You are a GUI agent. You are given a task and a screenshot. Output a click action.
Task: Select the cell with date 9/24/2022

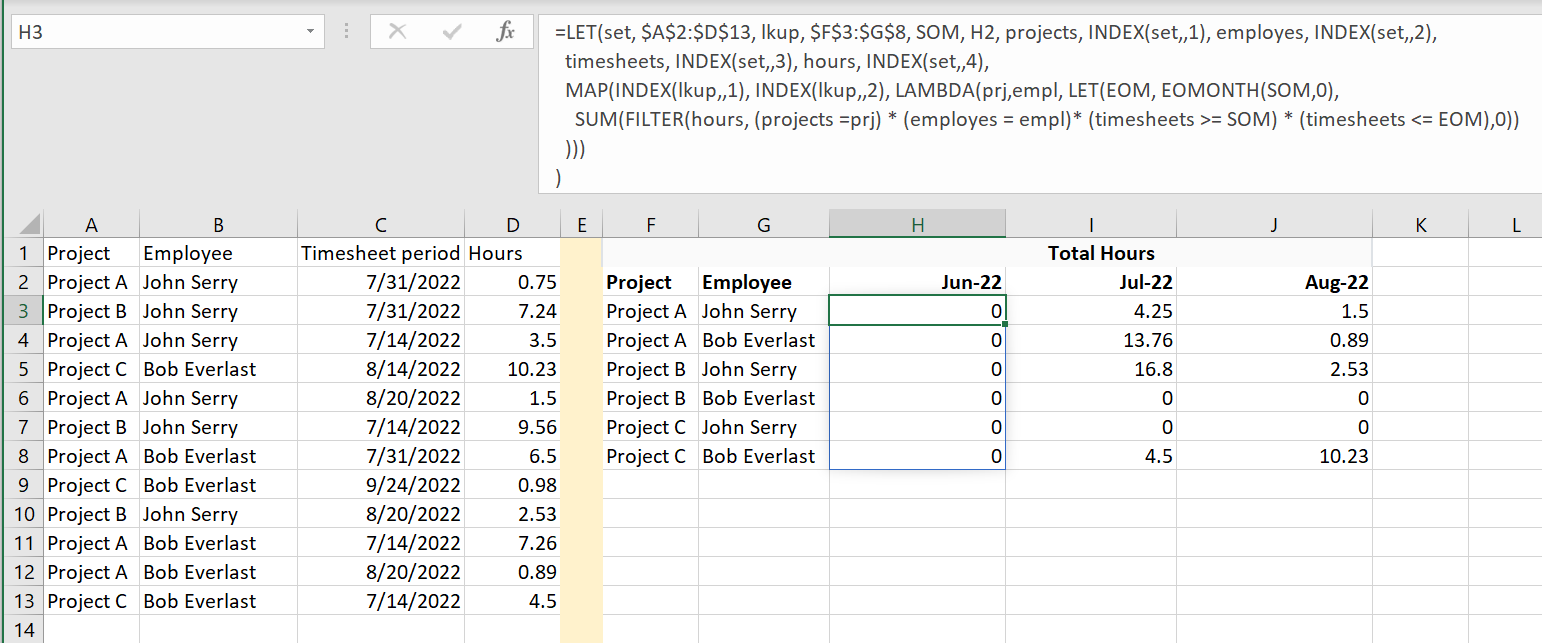pos(380,485)
